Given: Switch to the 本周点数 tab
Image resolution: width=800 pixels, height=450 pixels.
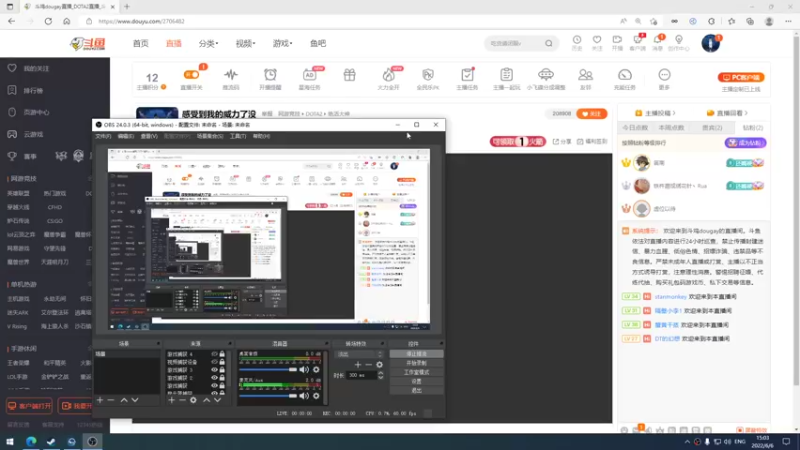Looking at the screenshot, I should (x=671, y=128).
